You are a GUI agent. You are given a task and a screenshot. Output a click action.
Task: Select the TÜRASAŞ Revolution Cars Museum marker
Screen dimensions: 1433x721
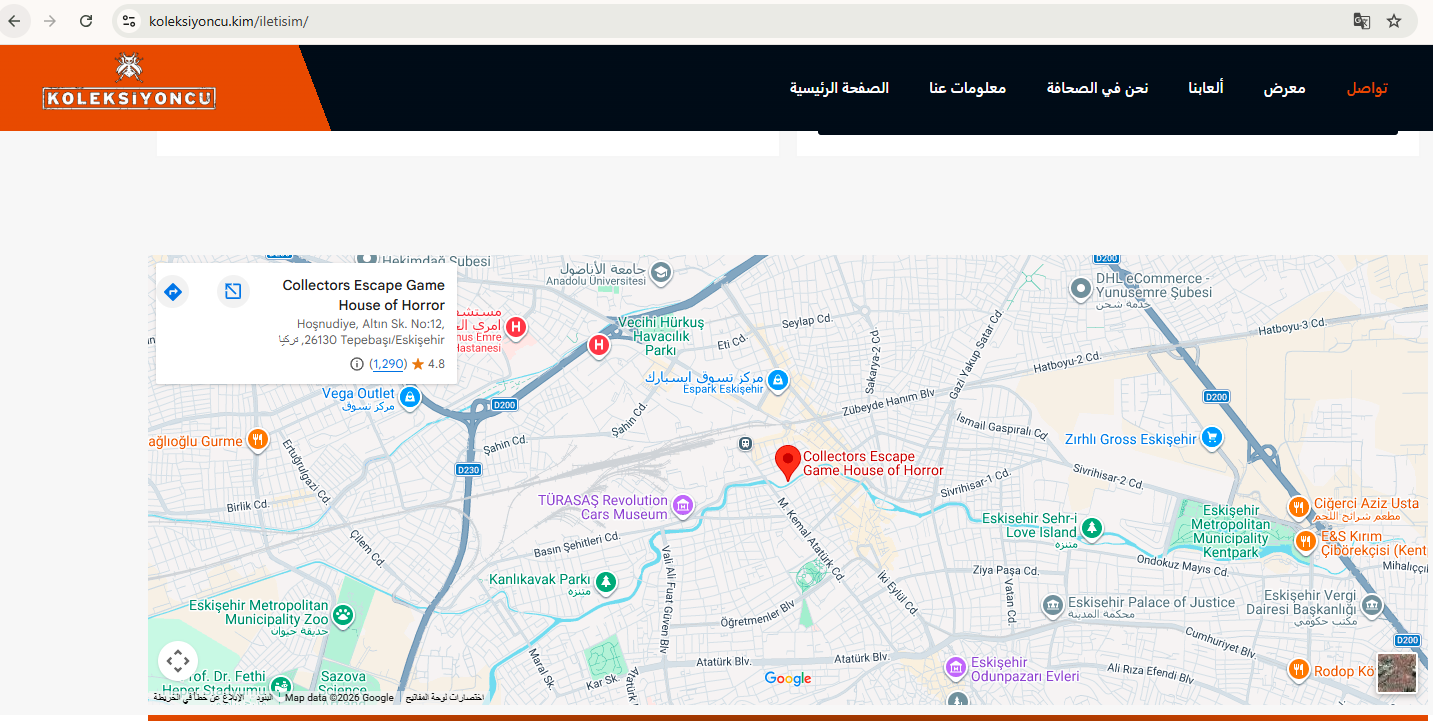pyautogui.click(x=682, y=505)
